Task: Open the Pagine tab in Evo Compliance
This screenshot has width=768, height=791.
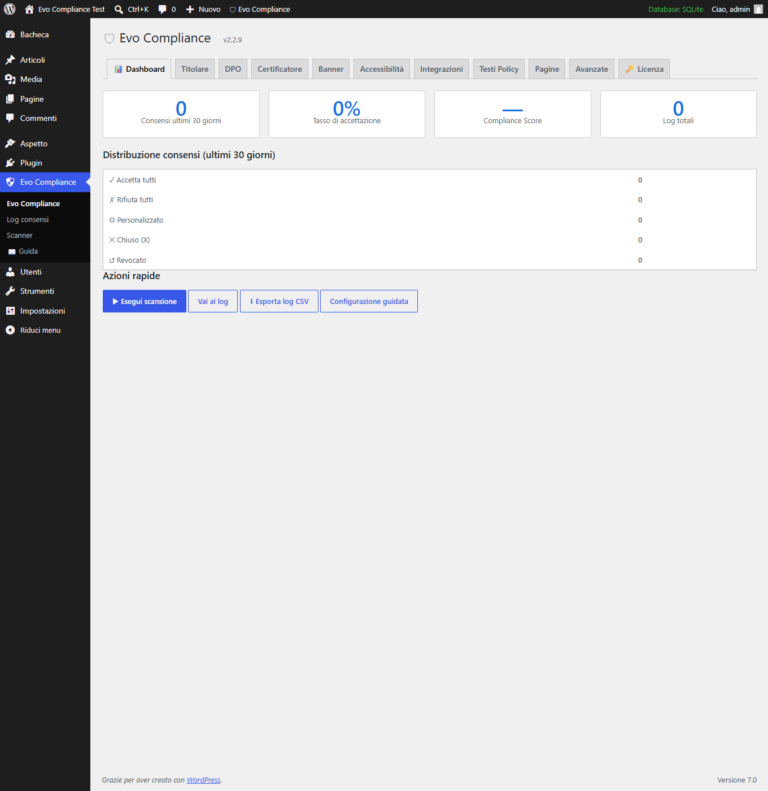Action: [547, 69]
